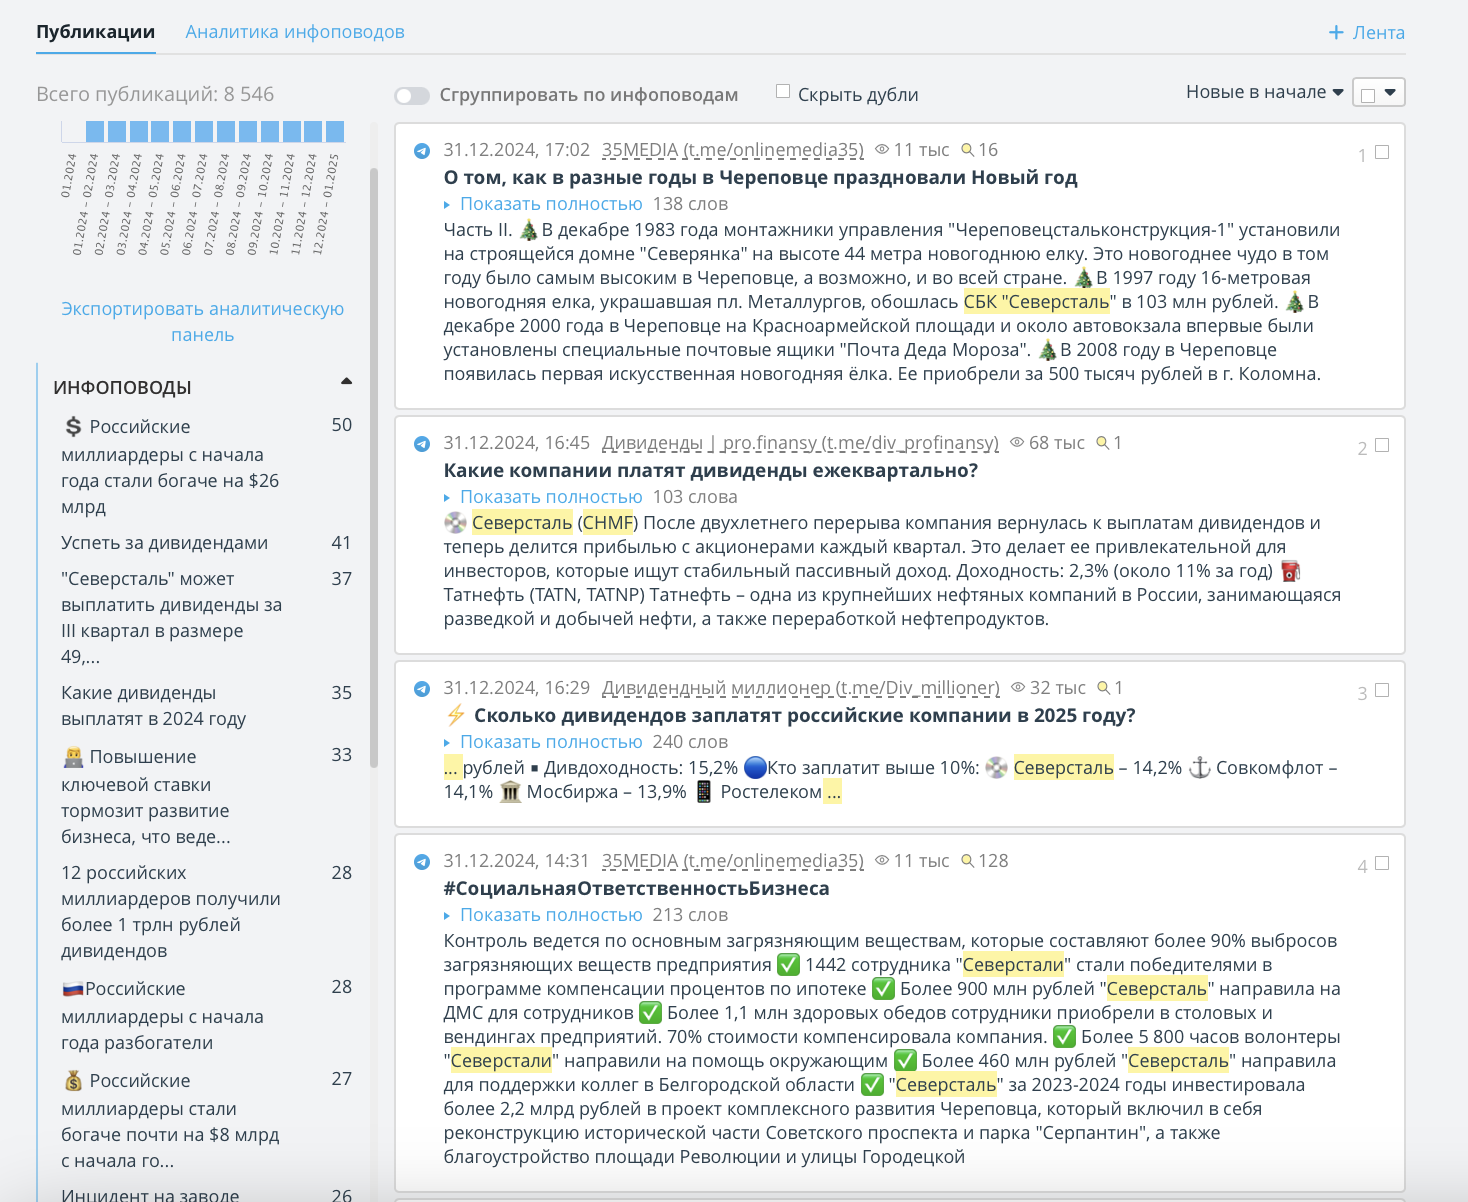Viewport: 1468px width, 1202px height.
Task: Open title #СоциальнаяОтветственностьБизнеса
Action: click(x=637, y=889)
